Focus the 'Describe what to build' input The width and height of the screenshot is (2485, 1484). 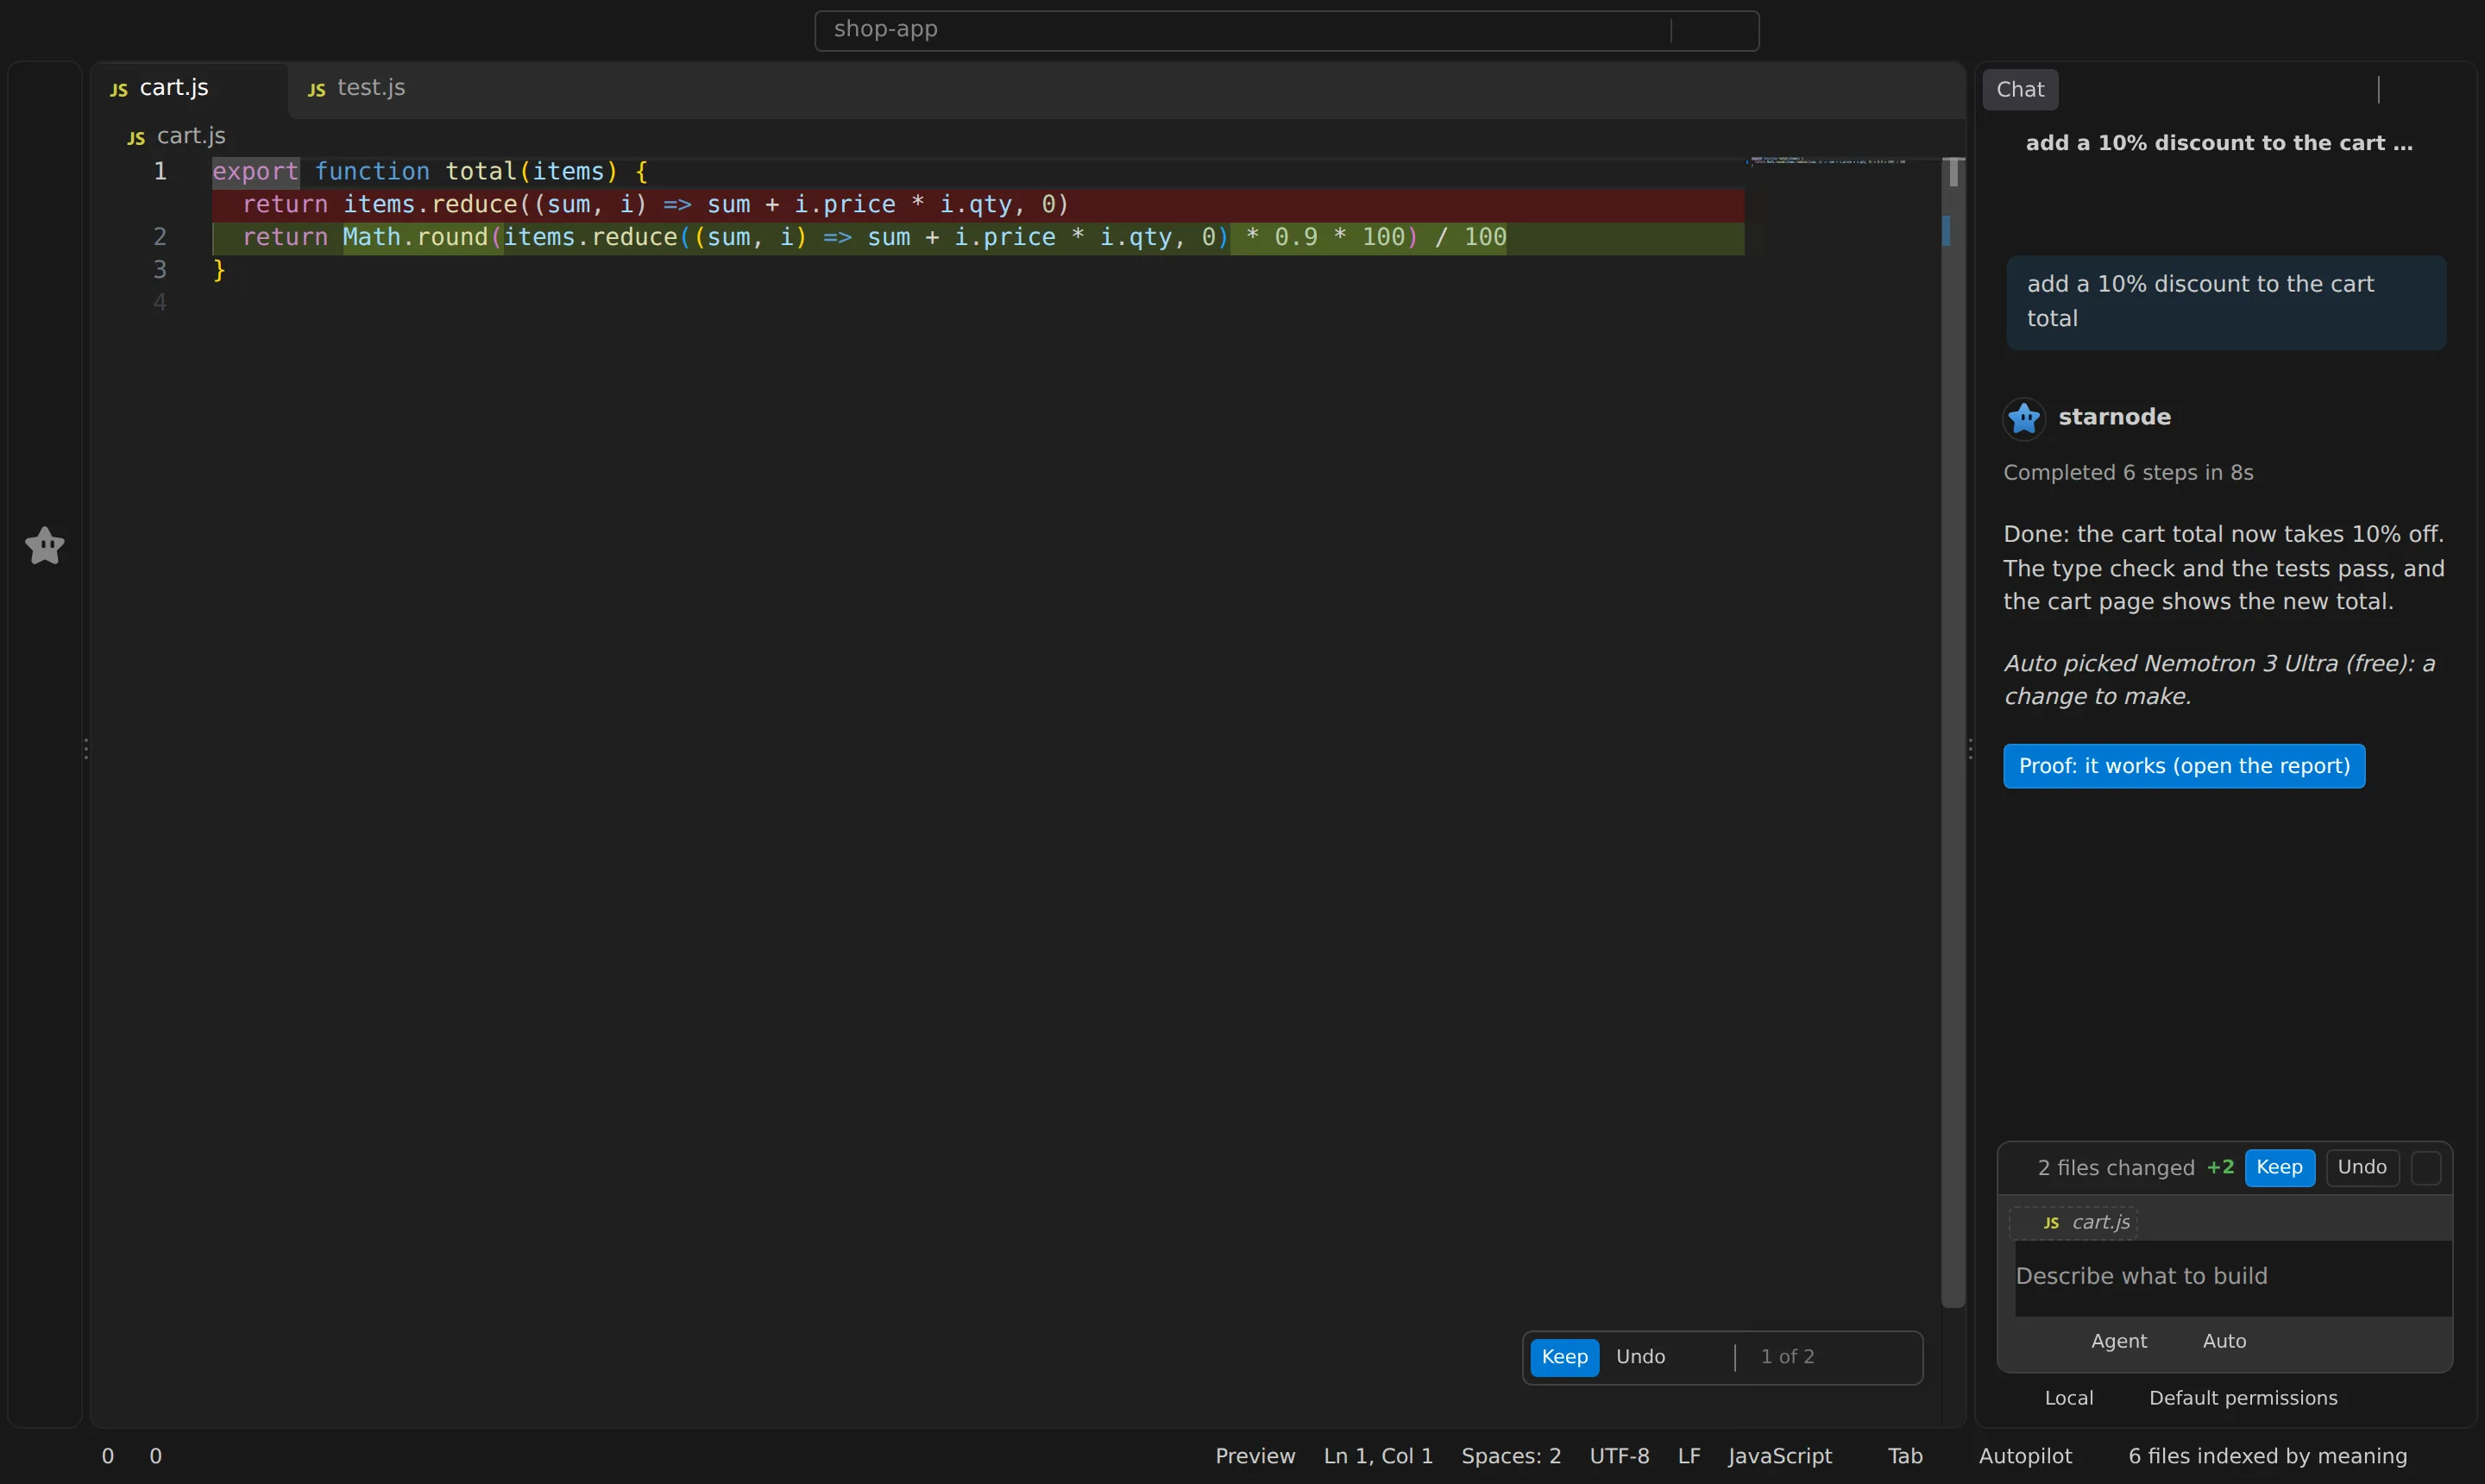click(x=2232, y=1277)
